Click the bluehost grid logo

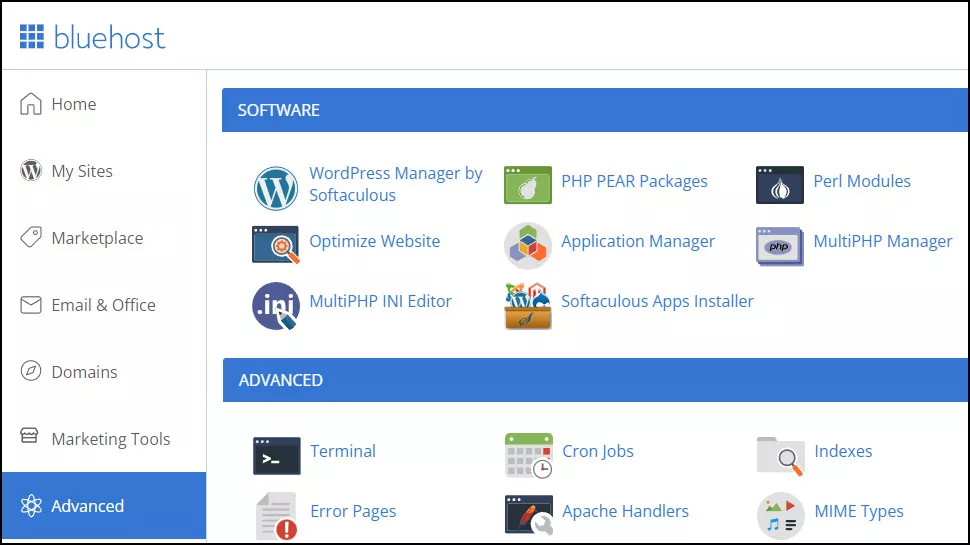(x=32, y=36)
